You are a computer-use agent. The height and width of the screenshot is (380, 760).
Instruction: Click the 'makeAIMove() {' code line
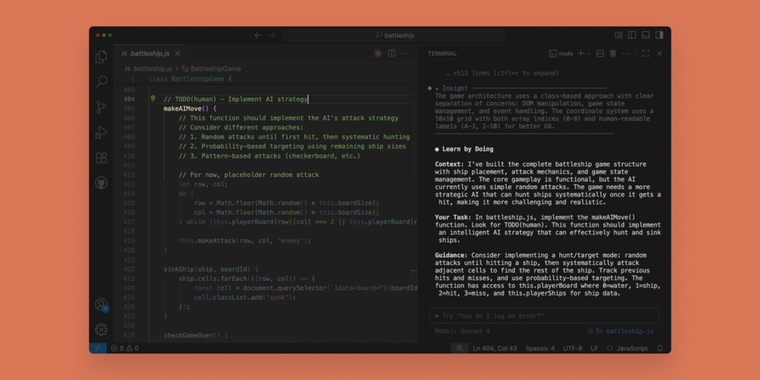point(190,109)
